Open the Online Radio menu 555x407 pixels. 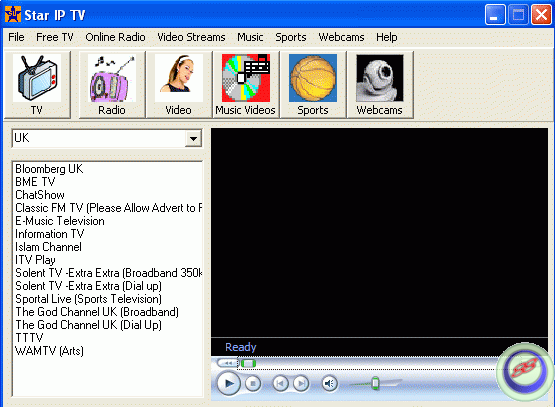coord(115,37)
